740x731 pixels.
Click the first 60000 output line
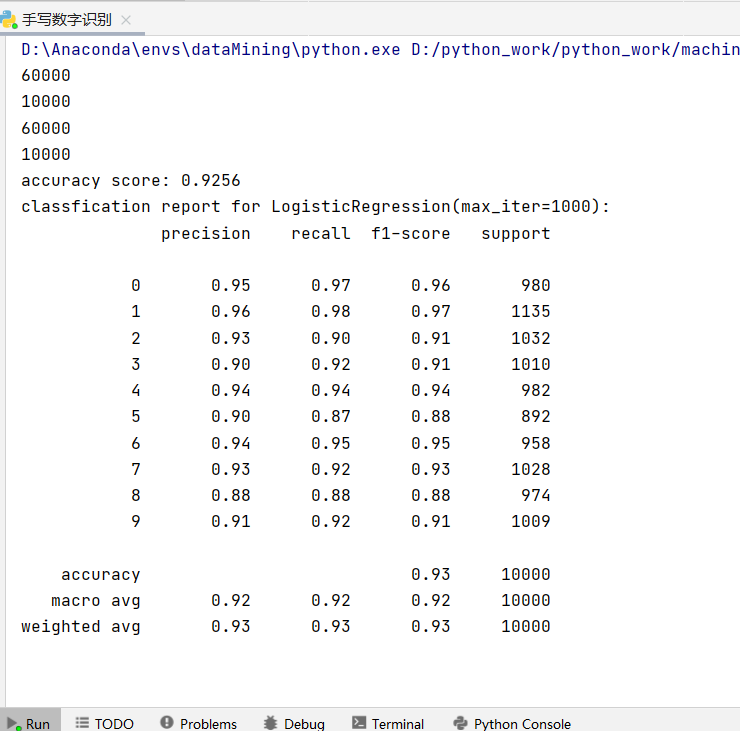[x=46, y=75]
